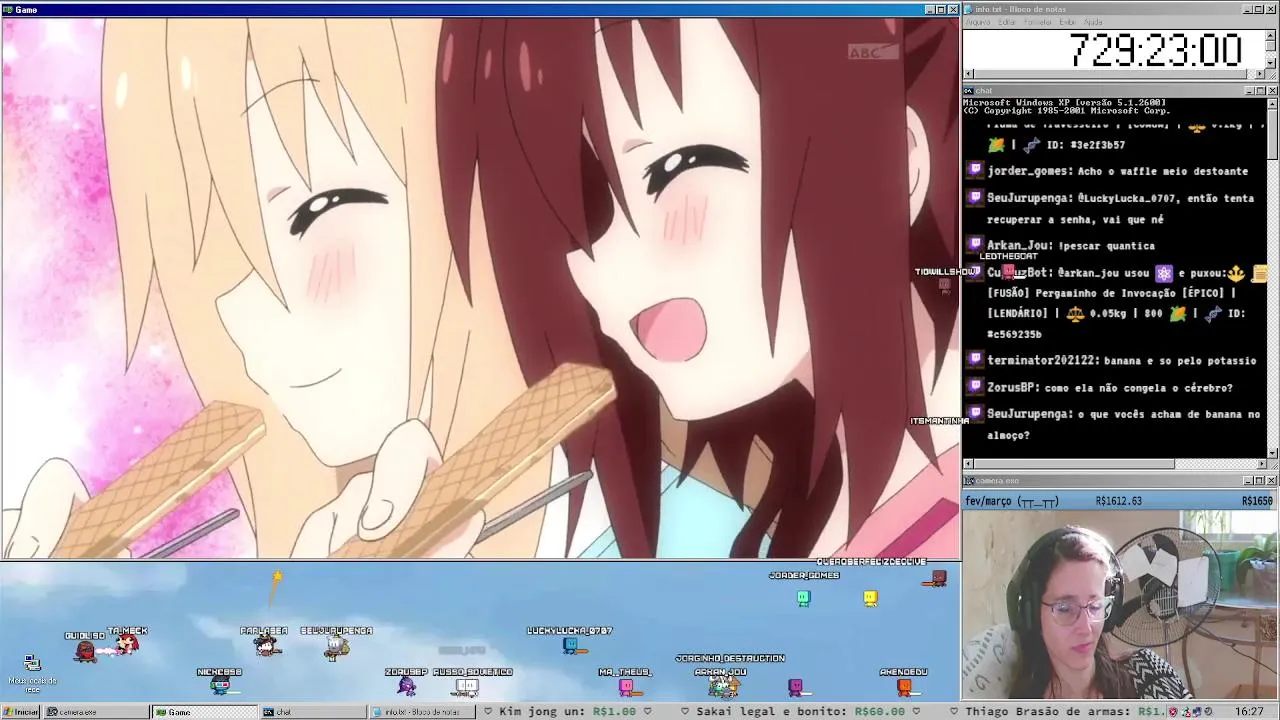
Task: Open Exibir menu in Bloco de notas
Action: pos(1068,22)
